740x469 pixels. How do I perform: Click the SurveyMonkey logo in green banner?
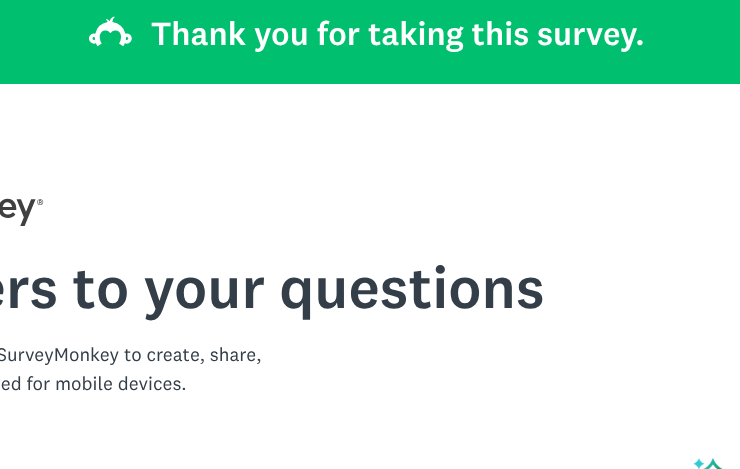(110, 35)
